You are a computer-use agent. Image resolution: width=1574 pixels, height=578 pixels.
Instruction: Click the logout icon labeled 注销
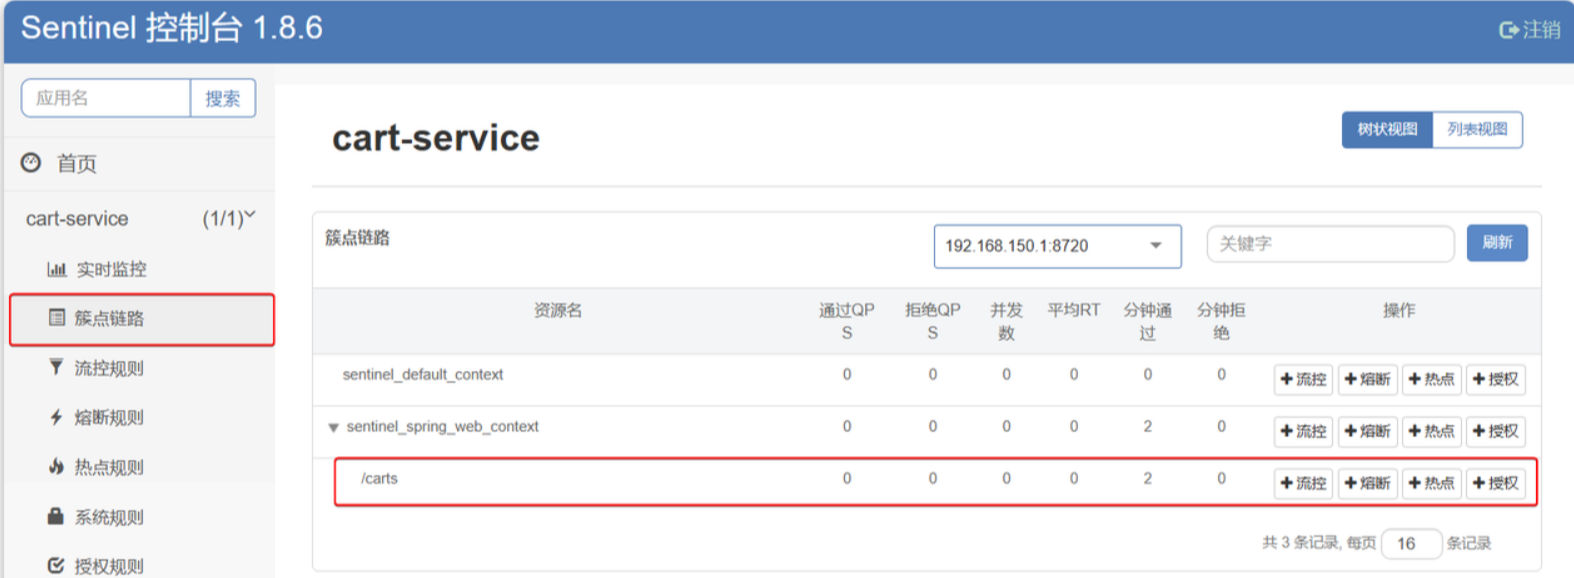click(x=1528, y=30)
